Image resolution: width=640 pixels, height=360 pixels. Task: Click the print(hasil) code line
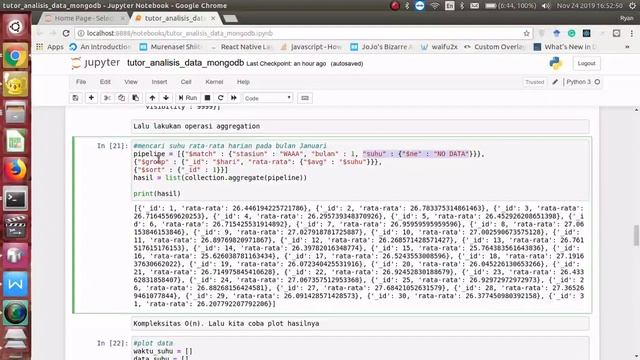(157, 193)
